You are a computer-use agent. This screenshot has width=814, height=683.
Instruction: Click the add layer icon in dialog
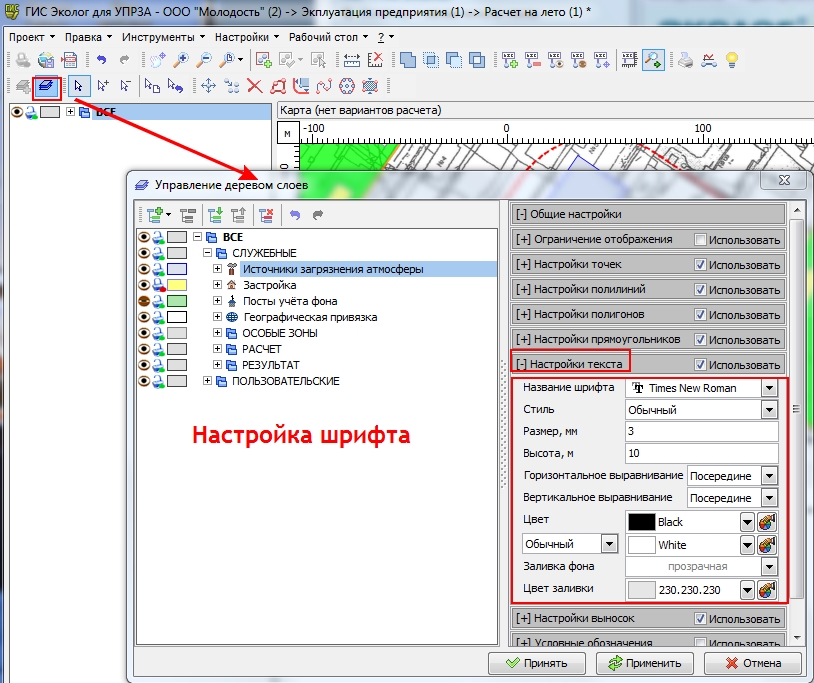[154, 214]
